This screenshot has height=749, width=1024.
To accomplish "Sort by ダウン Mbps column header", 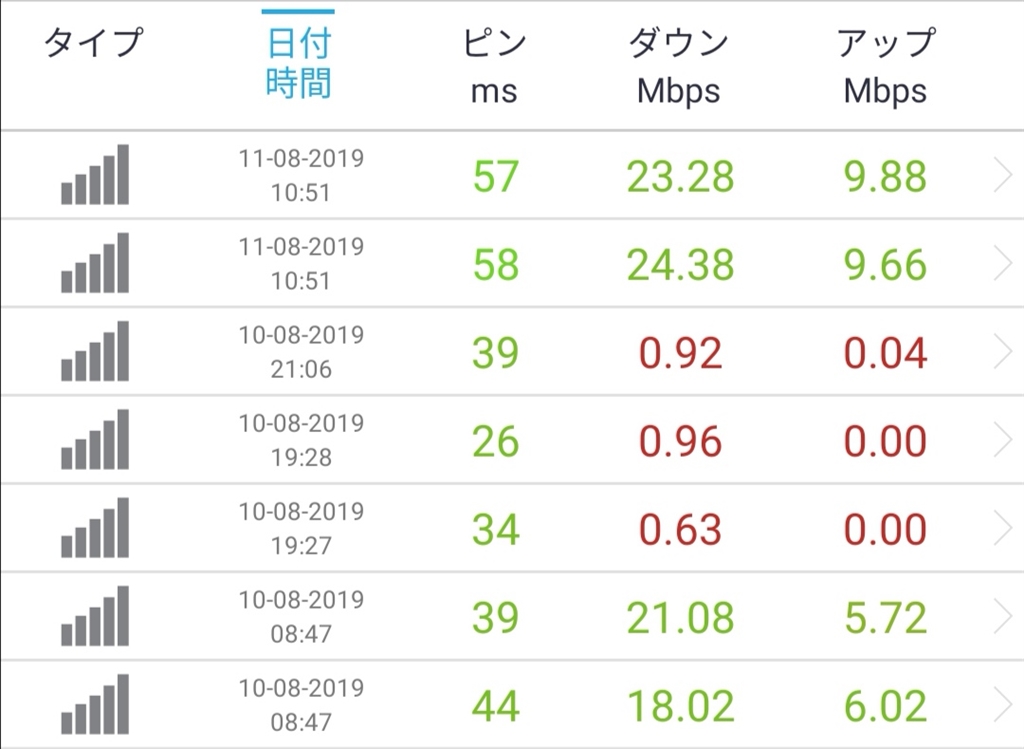I will tap(679, 66).
